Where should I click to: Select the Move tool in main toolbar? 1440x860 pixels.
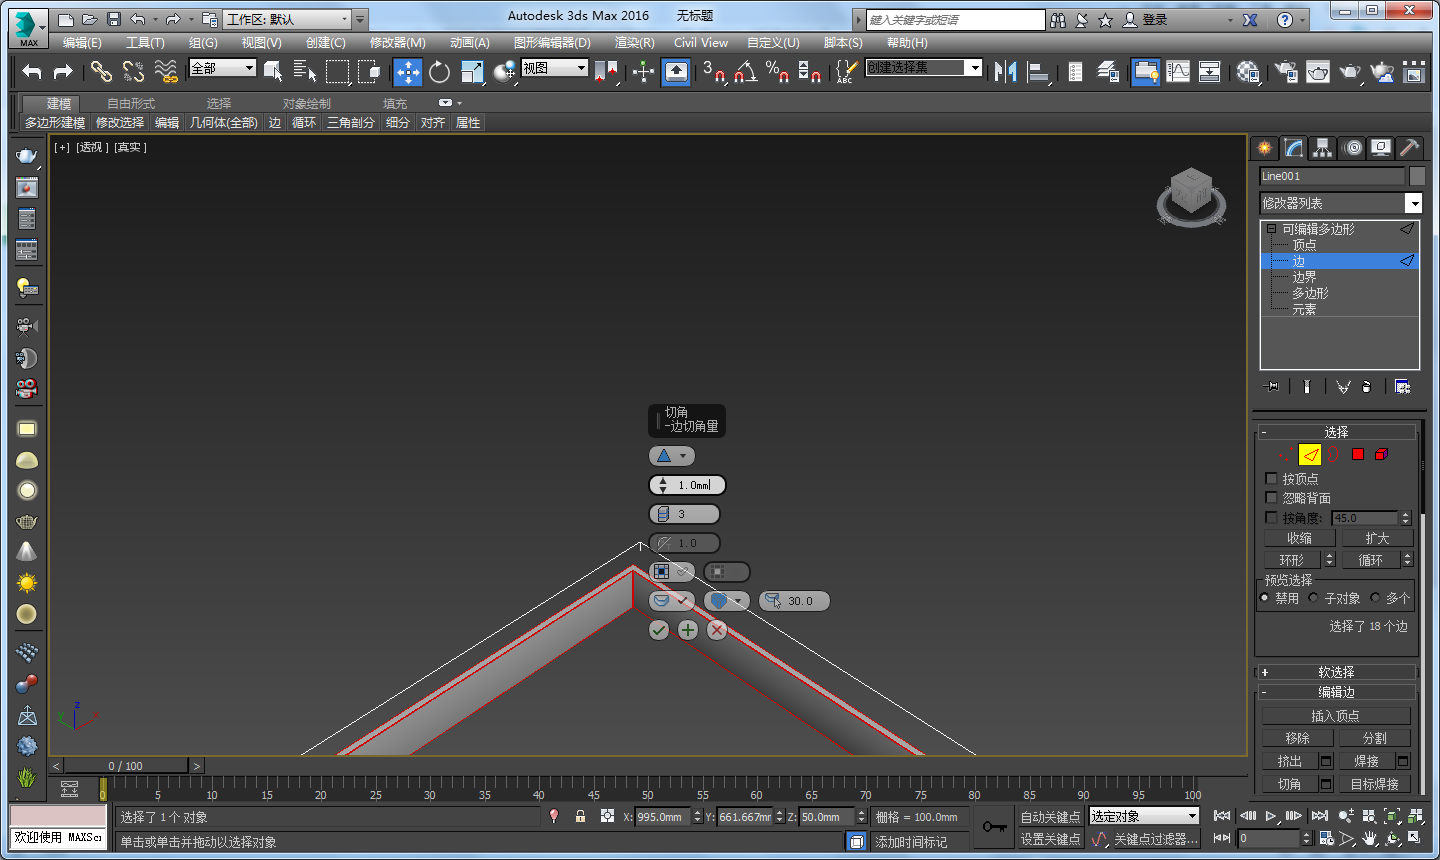(x=407, y=72)
